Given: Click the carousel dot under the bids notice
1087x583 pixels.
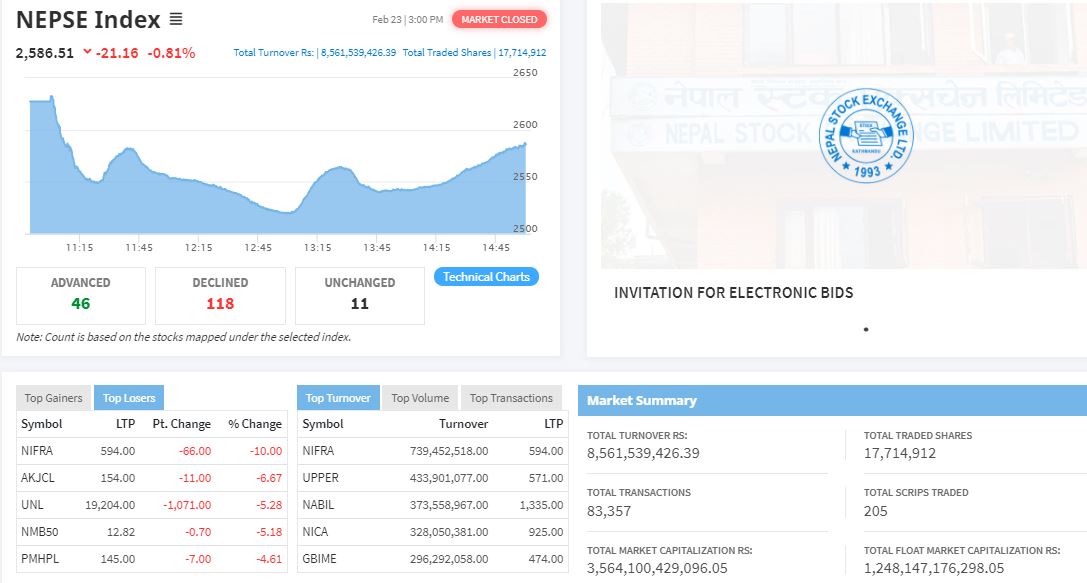Looking at the screenshot, I should click(866, 329).
